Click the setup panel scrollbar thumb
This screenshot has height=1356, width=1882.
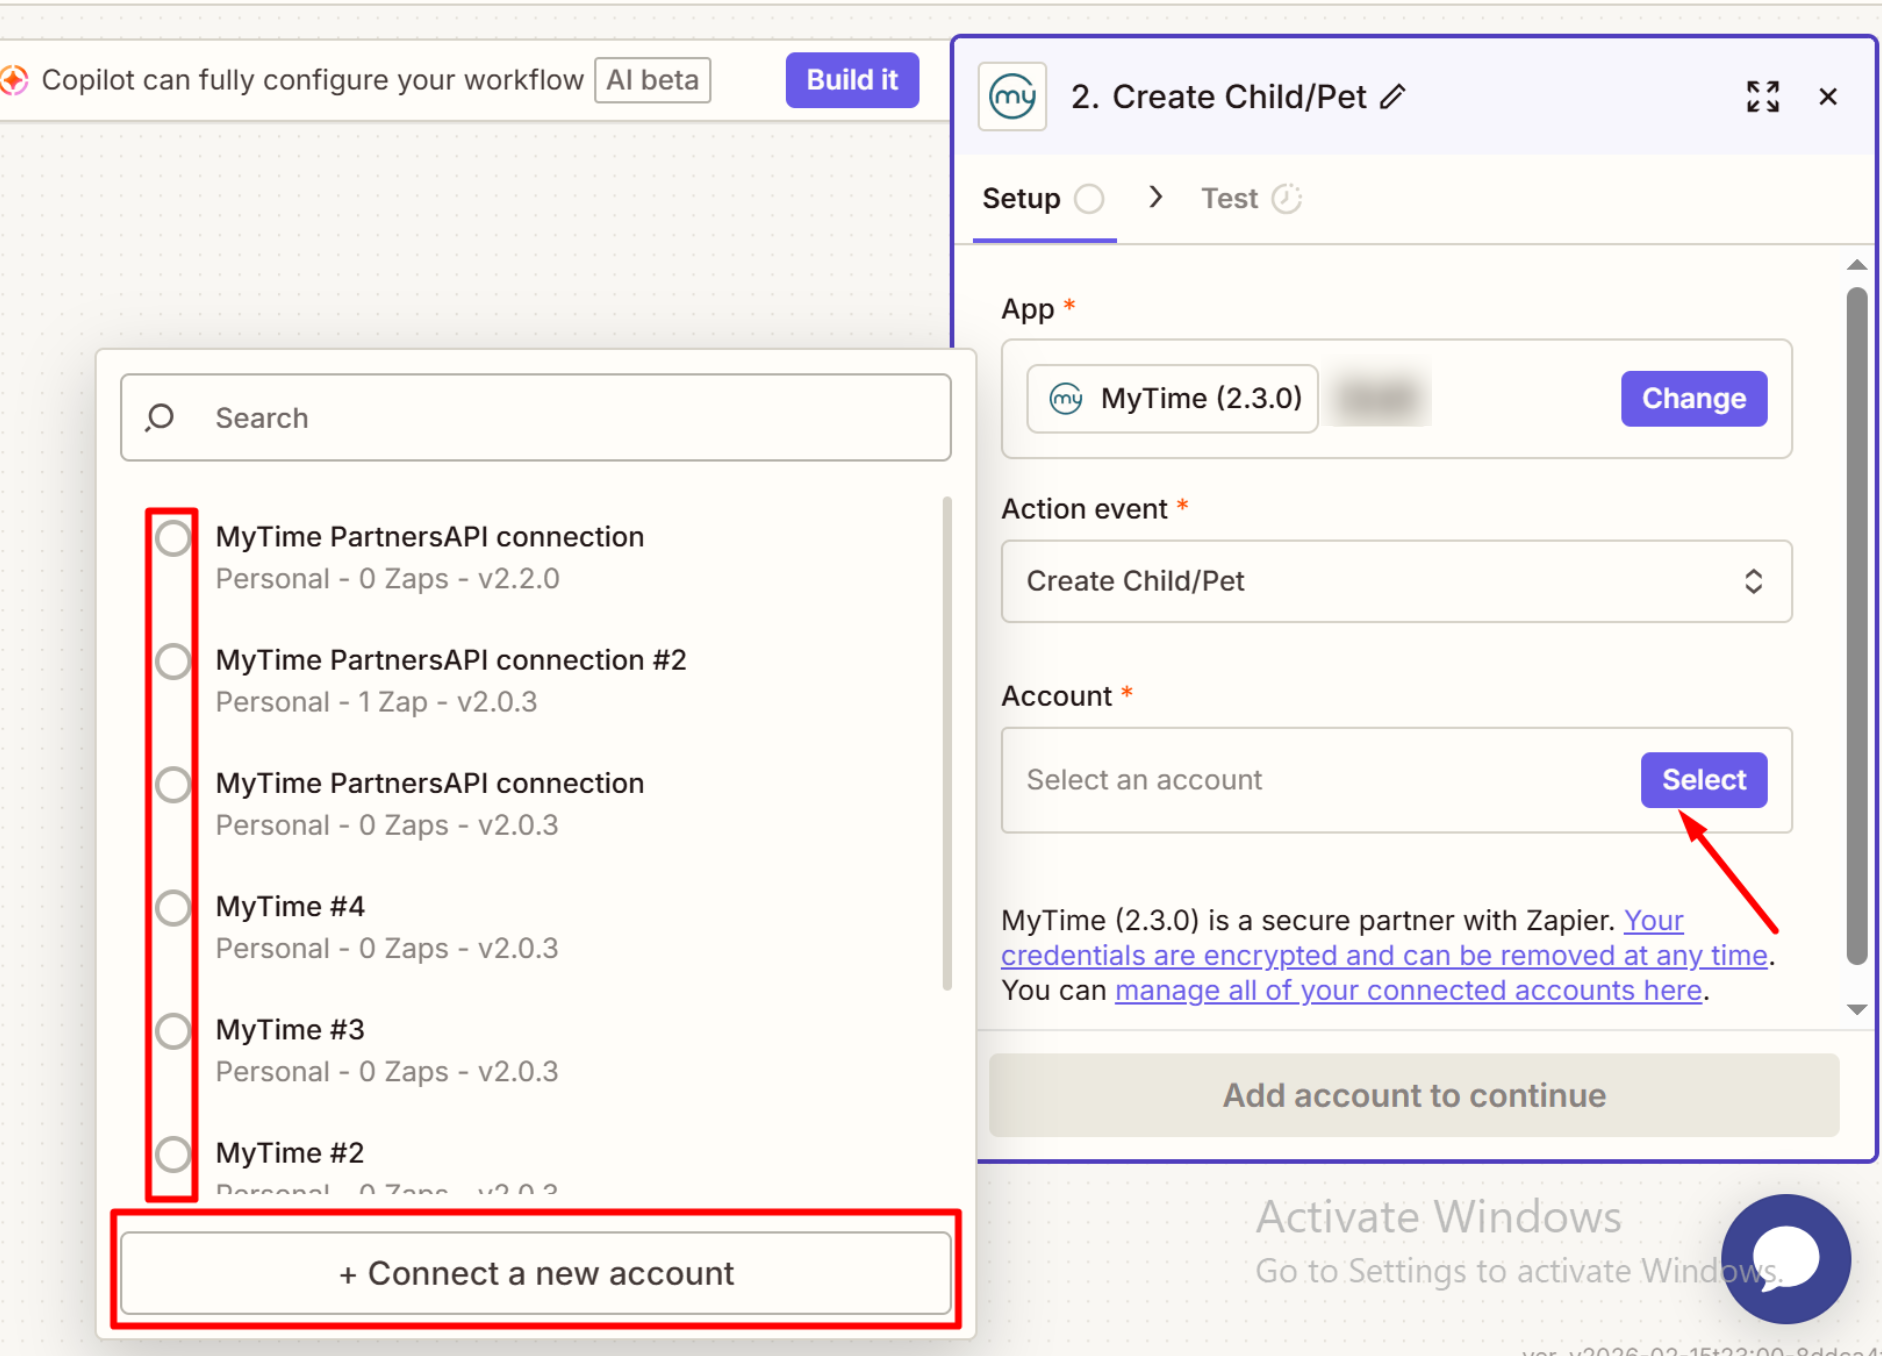[x=1857, y=626]
